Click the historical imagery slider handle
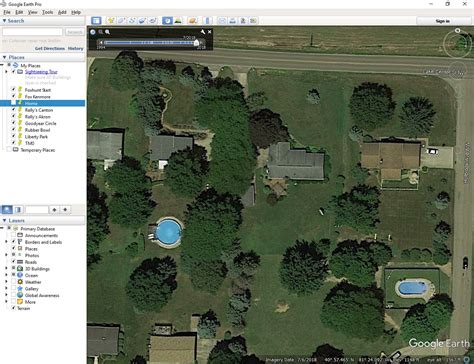This screenshot has width=474, height=364. pos(197,43)
